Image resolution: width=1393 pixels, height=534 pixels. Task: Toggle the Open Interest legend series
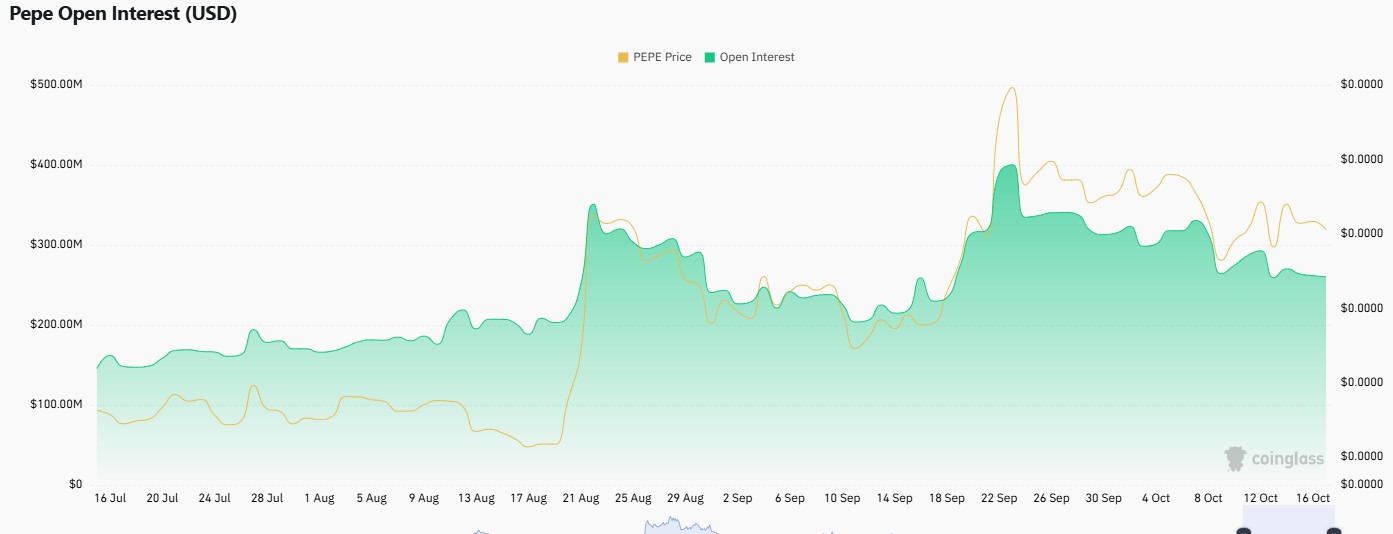[x=749, y=57]
